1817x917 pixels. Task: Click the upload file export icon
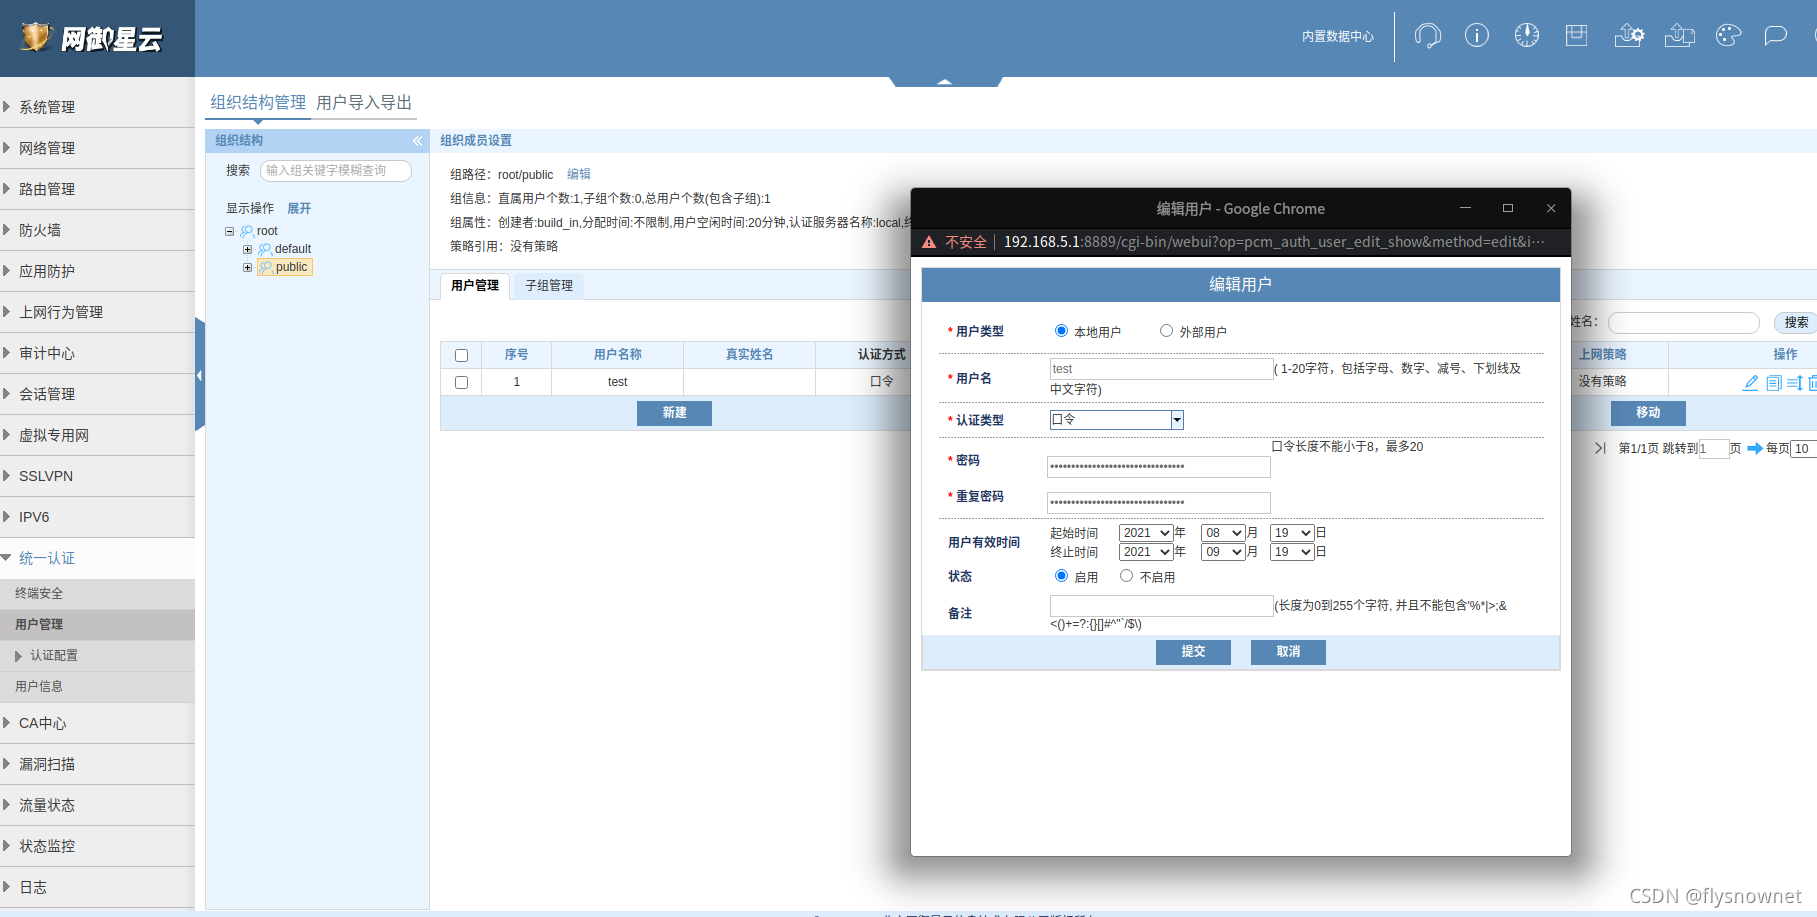[x=1680, y=36]
